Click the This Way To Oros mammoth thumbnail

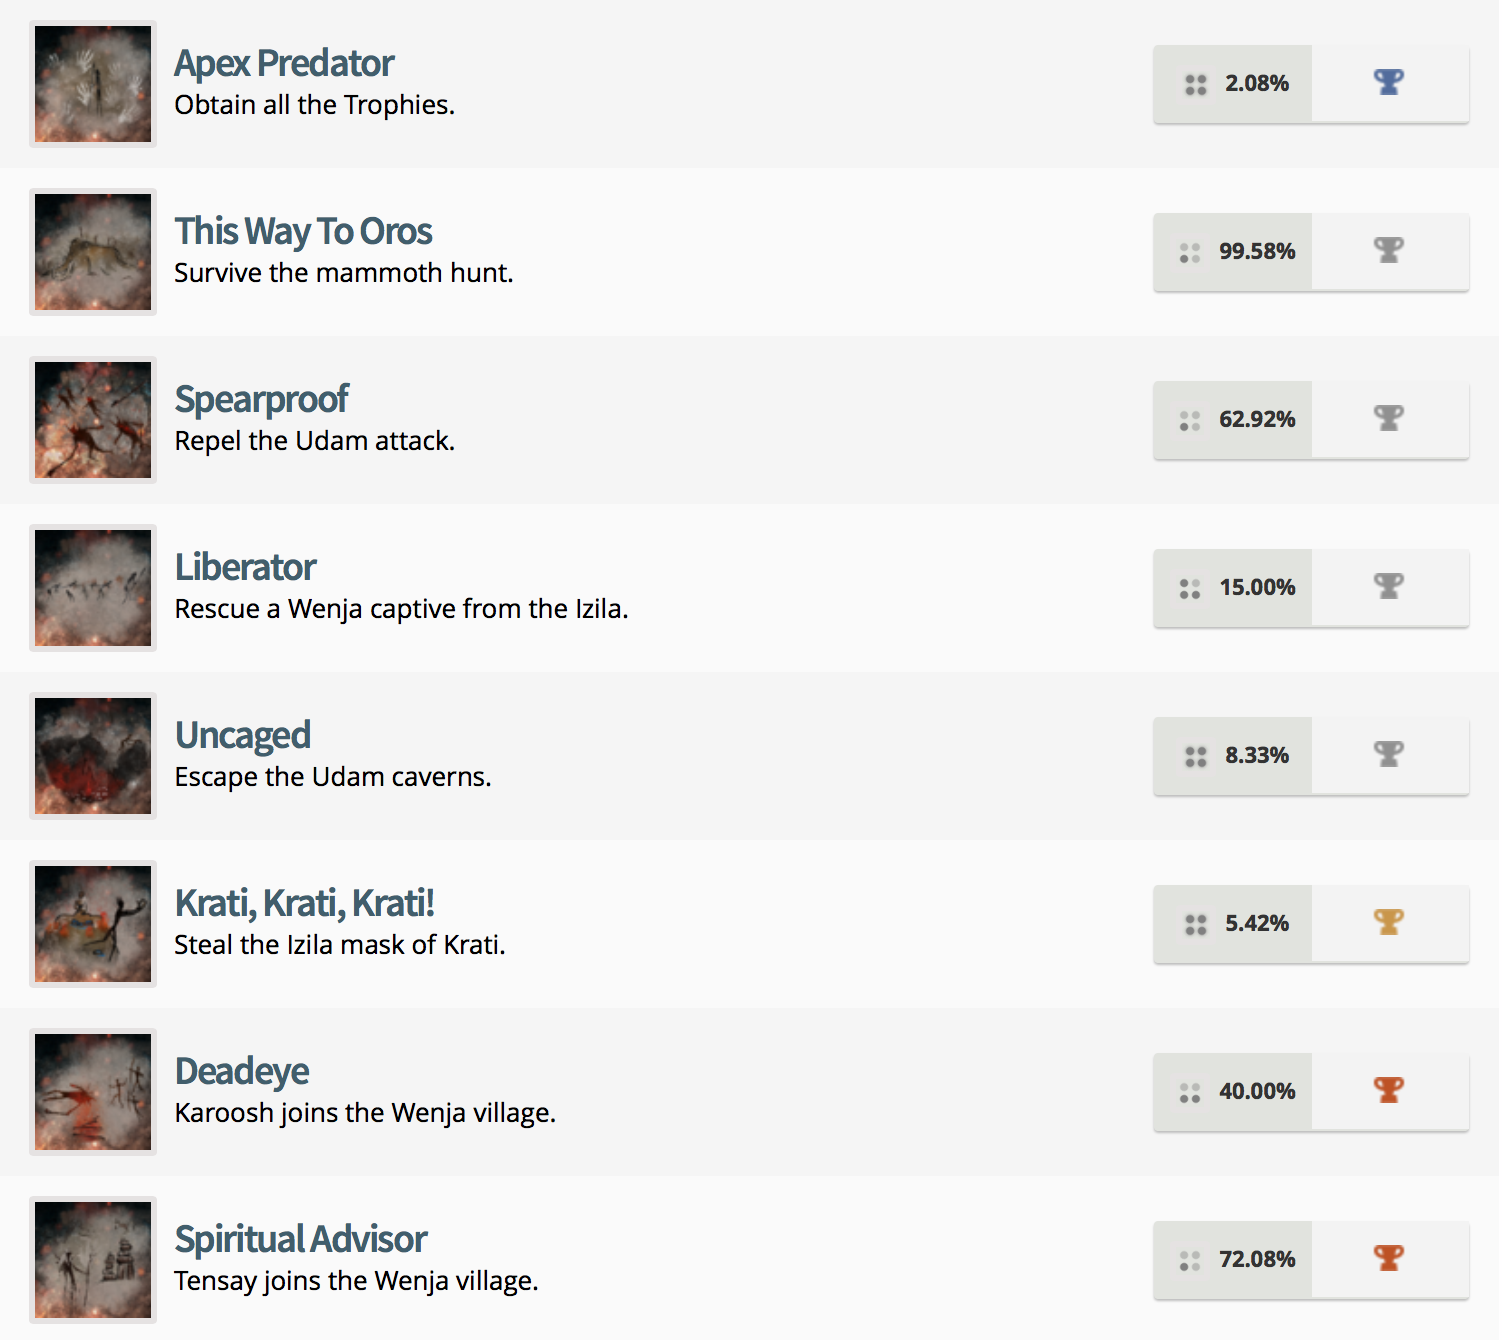[92, 251]
